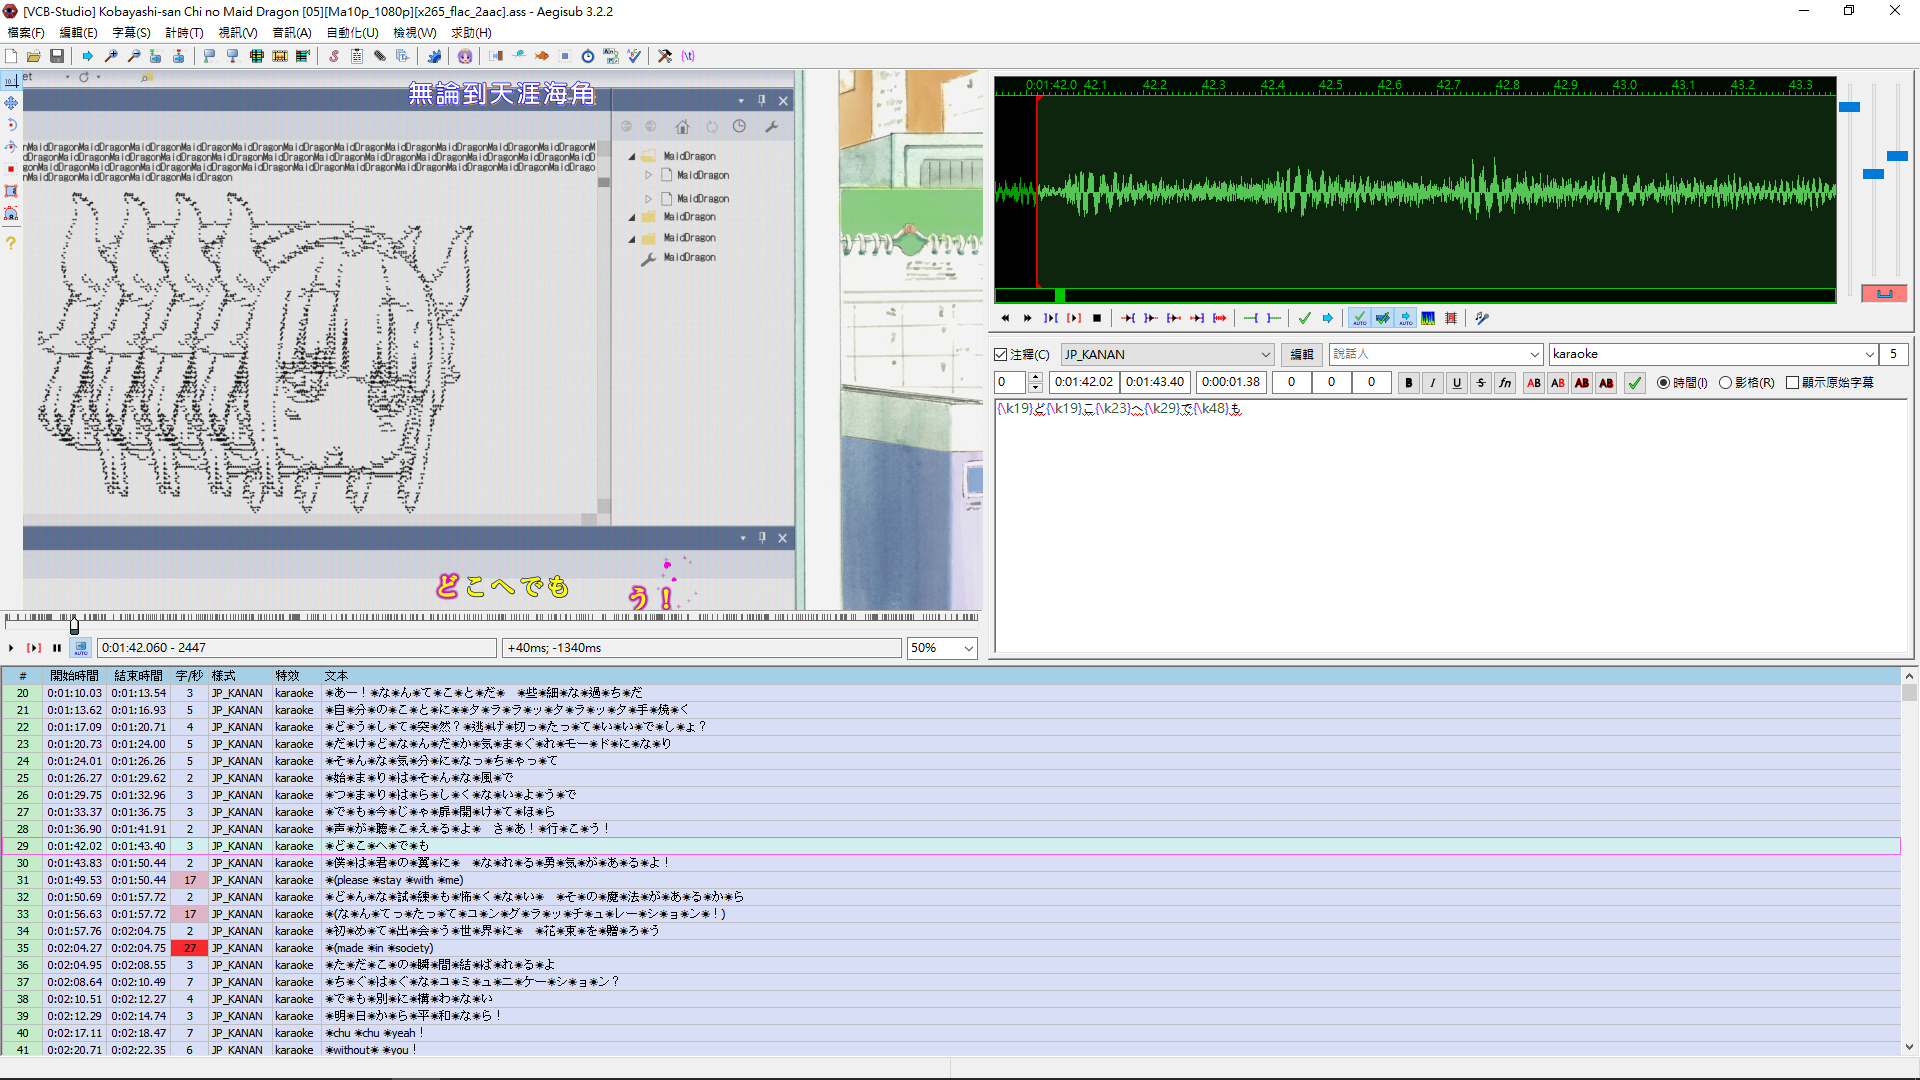Image resolution: width=1920 pixels, height=1080 pixels.
Task: Collapse first MaiDragon tree folder
Action: point(632,157)
